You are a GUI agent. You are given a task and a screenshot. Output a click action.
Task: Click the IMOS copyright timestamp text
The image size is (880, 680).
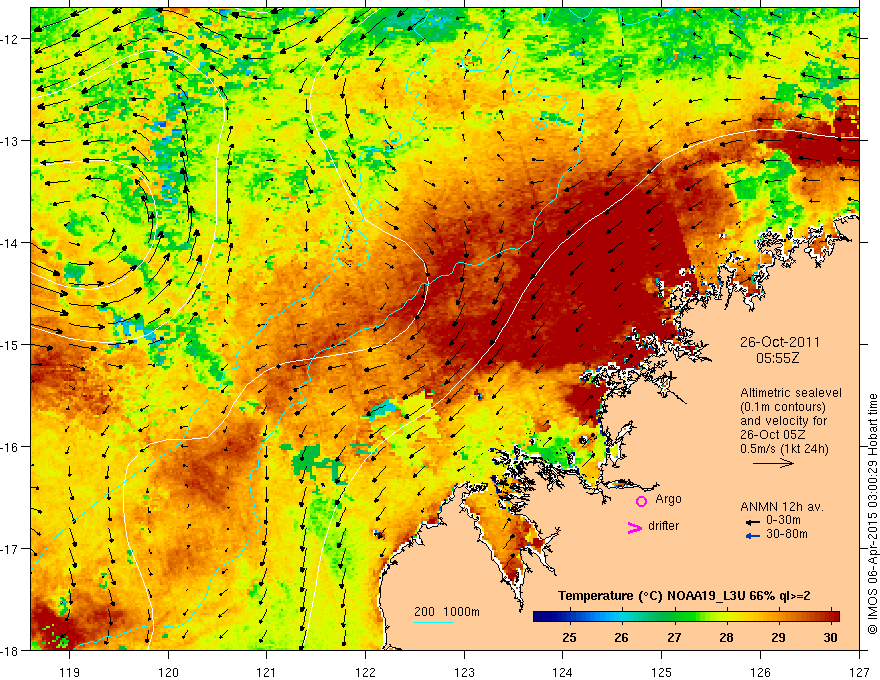(x=872, y=514)
